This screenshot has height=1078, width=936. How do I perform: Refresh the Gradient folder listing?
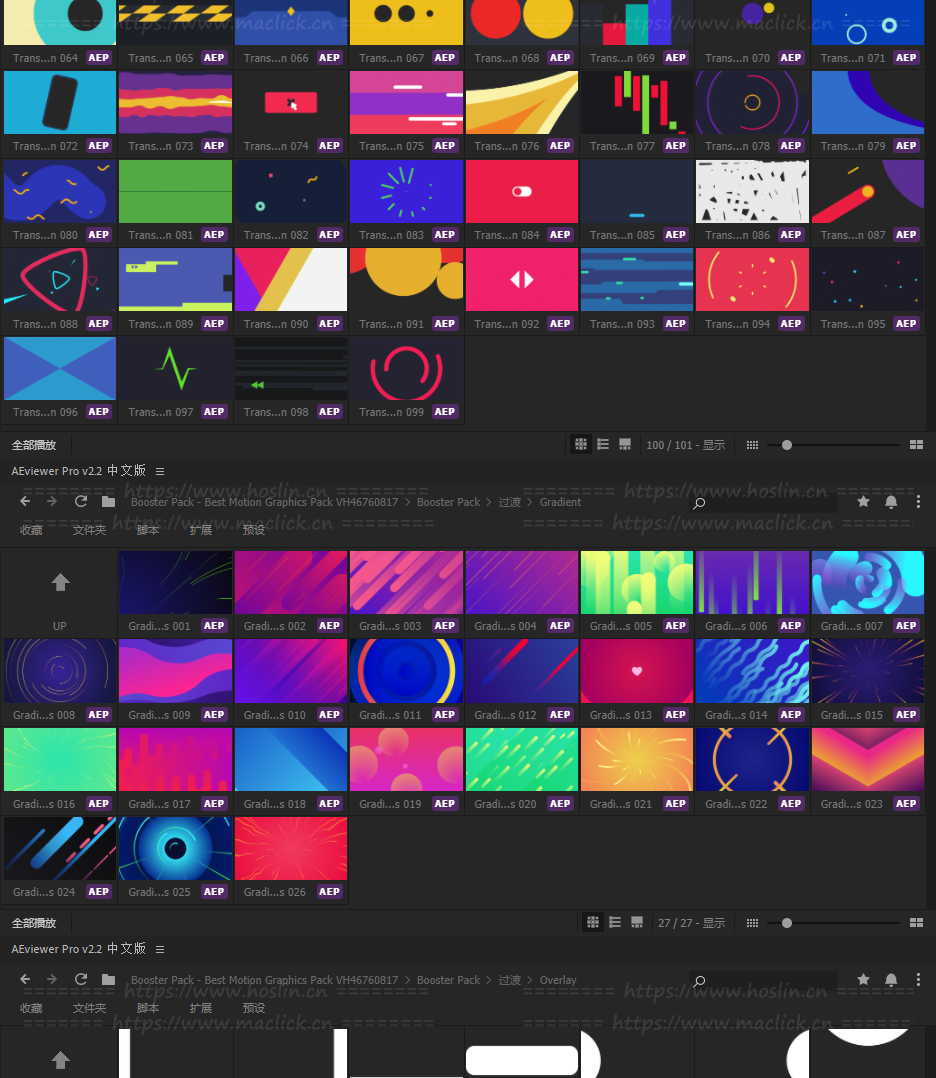click(80, 501)
